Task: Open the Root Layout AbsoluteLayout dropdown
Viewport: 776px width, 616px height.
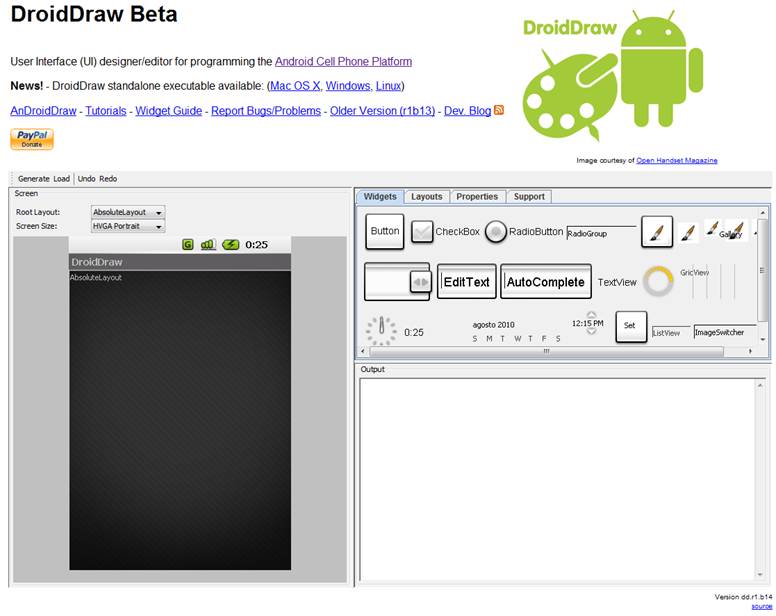Action: [128, 212]
